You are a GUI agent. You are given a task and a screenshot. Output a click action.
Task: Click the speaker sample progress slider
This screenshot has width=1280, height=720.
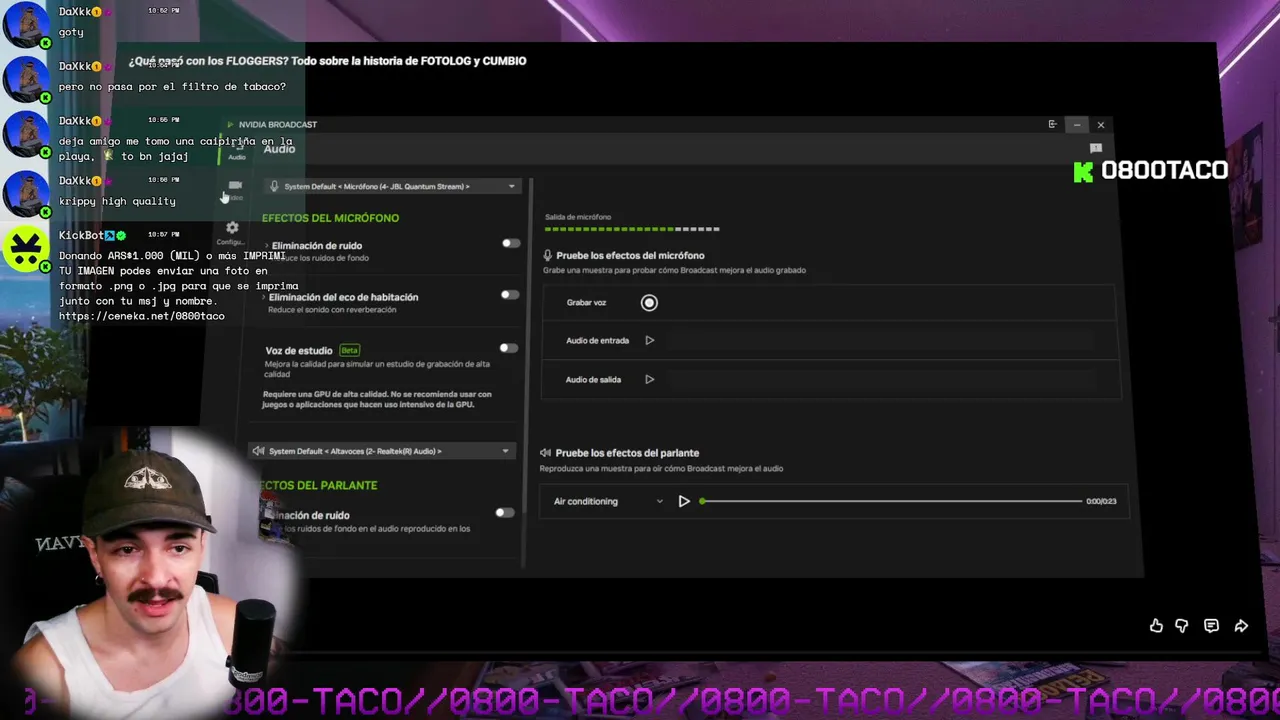(x=891, y=501)
